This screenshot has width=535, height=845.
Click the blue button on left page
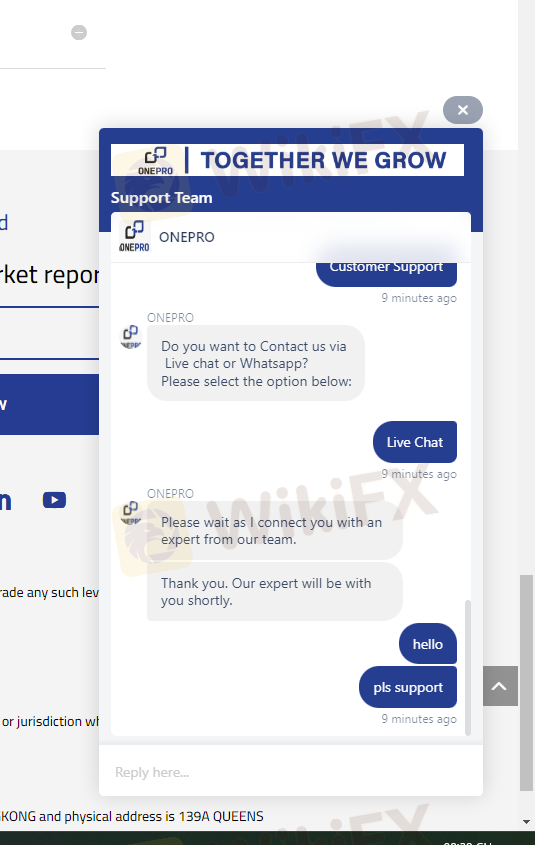(50, 404)
